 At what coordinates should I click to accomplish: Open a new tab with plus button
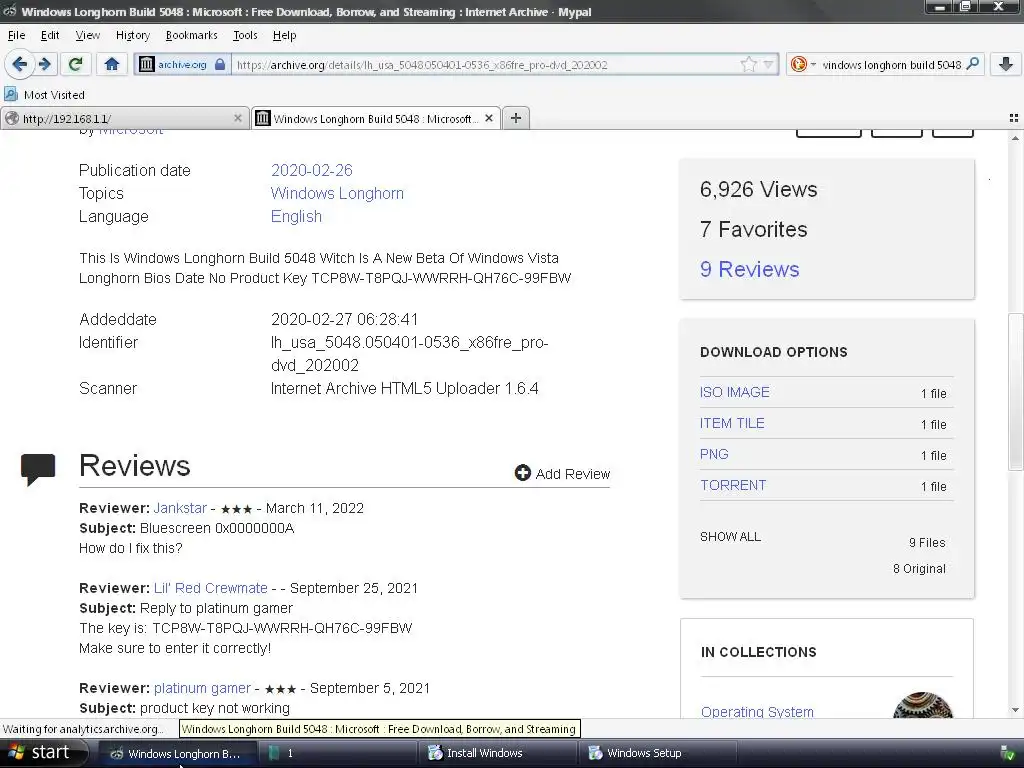coord(516,118)
